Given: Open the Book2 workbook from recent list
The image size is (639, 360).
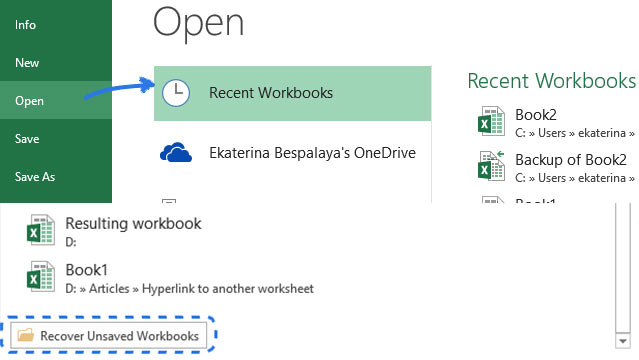Looking at the screenshot, I should point(556,122).
